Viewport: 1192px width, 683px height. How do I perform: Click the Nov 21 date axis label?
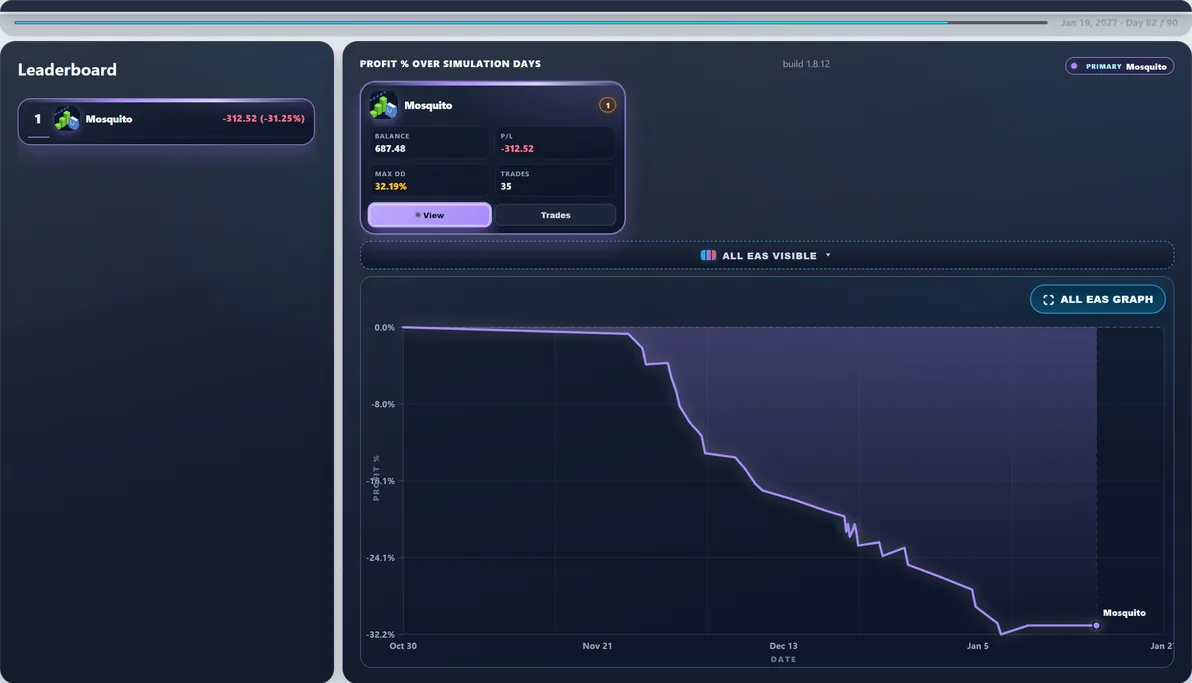pos(597,646)
